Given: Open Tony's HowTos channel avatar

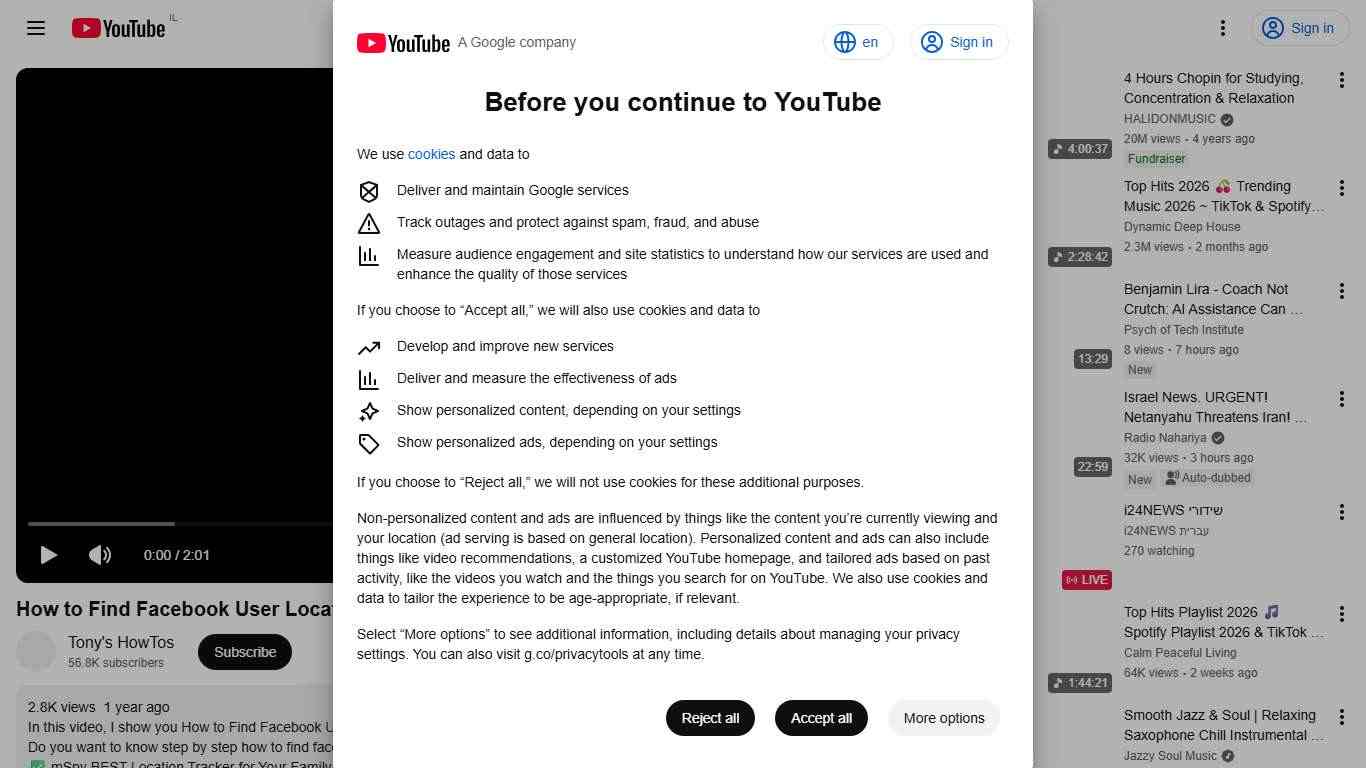Looking at the screenshot, I should pyautogui.click(x=36, y=652).
